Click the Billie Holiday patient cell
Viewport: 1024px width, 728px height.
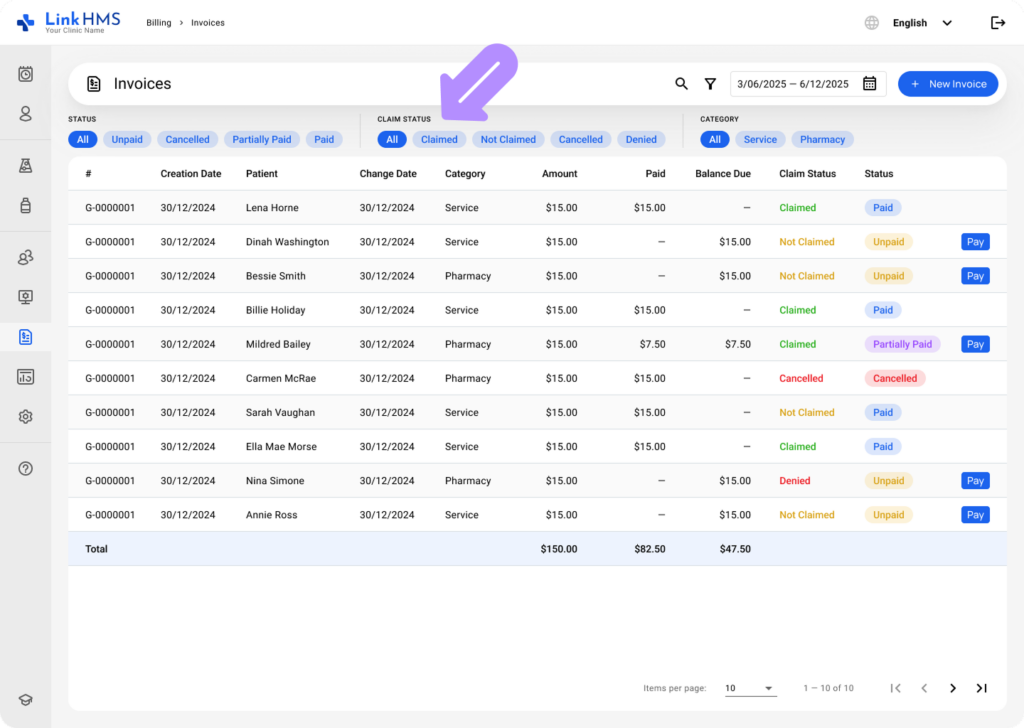point(276,310)
